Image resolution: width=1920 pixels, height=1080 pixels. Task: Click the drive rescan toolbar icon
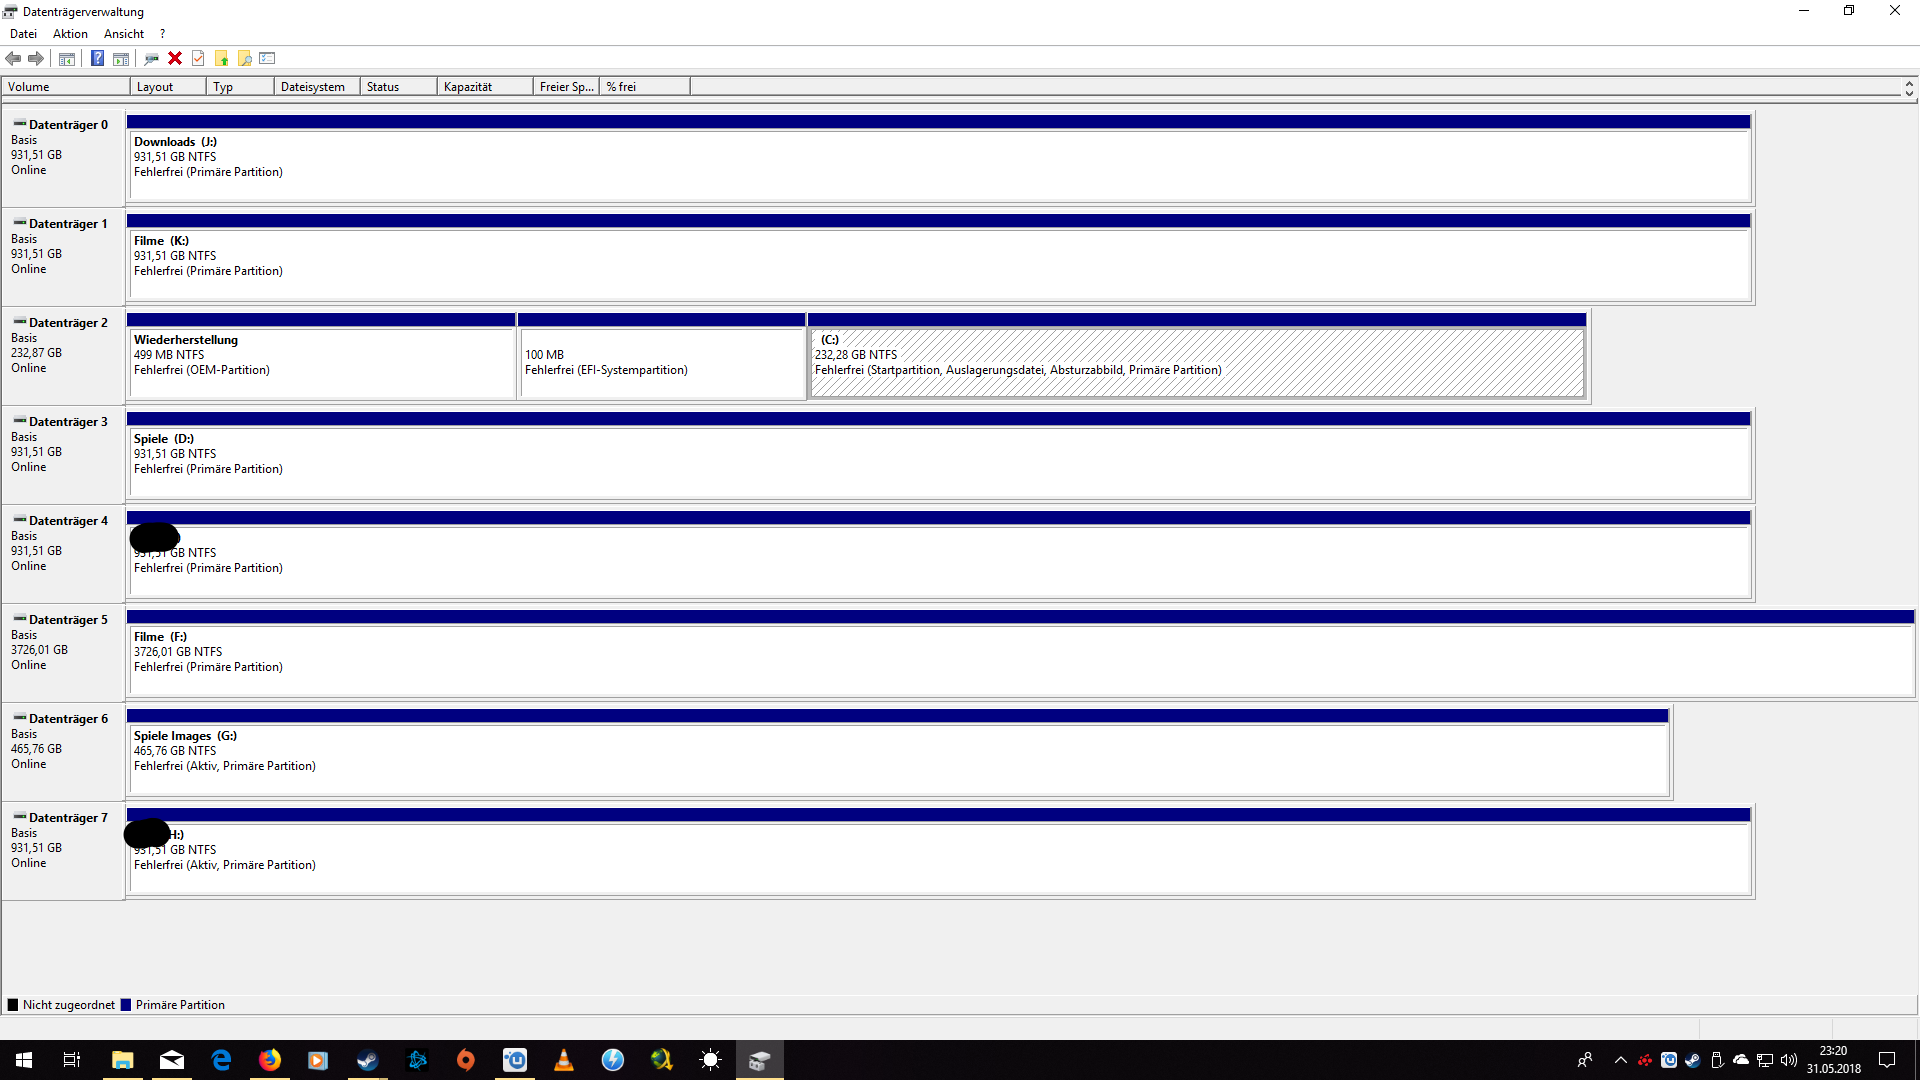point(151,58)
